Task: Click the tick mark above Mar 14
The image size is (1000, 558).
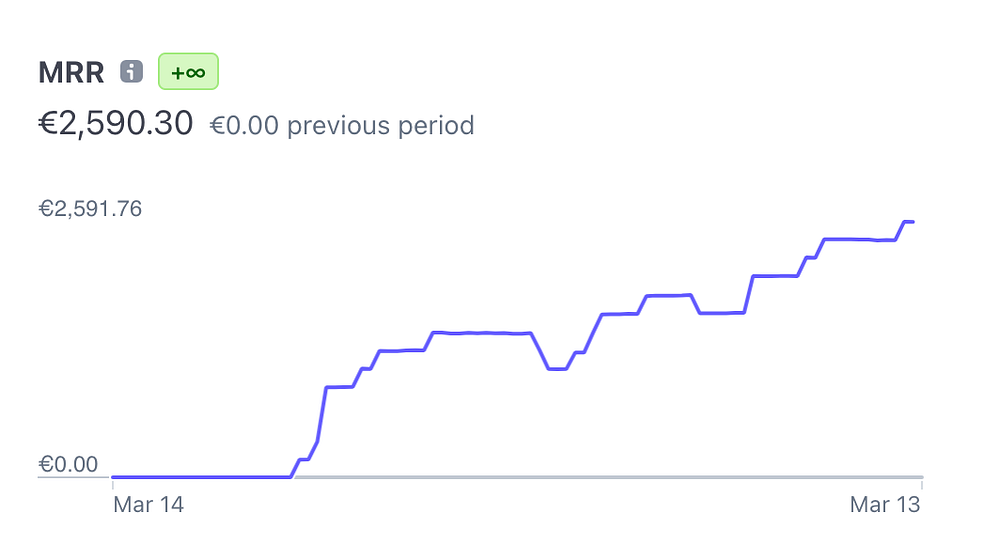Action: pyautogui.click(x=113, y=484)
